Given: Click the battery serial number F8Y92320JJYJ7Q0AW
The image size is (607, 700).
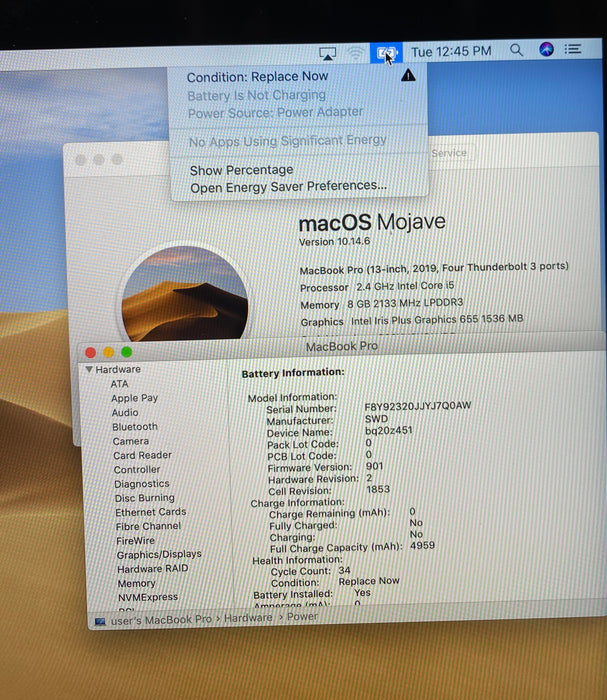Looking at the screenshot, I should click(418, 406).
